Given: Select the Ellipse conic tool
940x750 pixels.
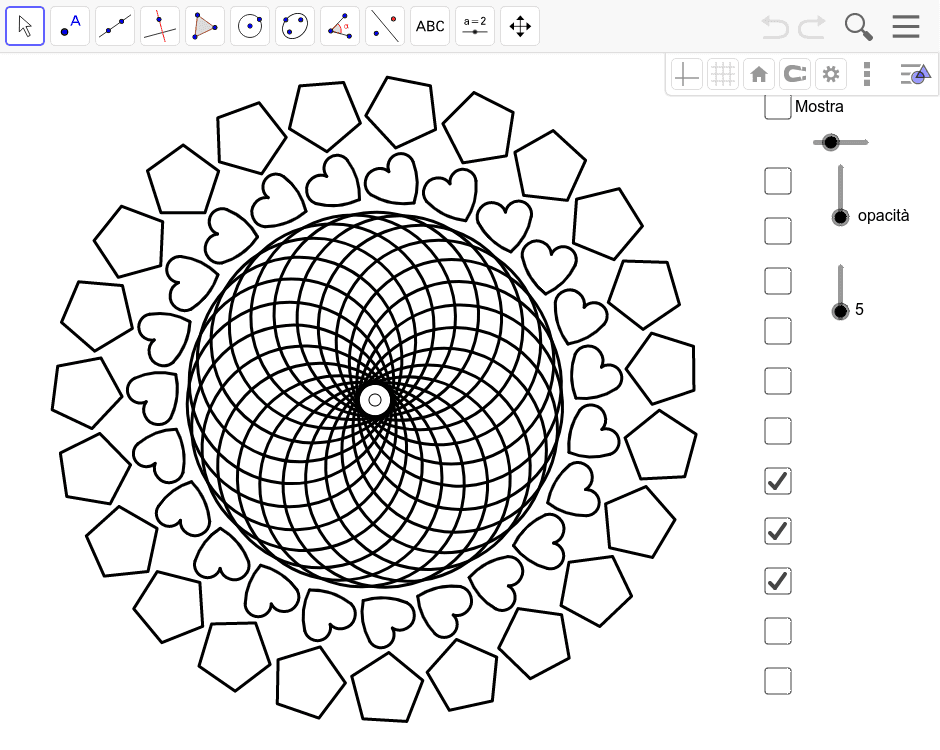Looking at the screenshot, I should tap(295, 26).
